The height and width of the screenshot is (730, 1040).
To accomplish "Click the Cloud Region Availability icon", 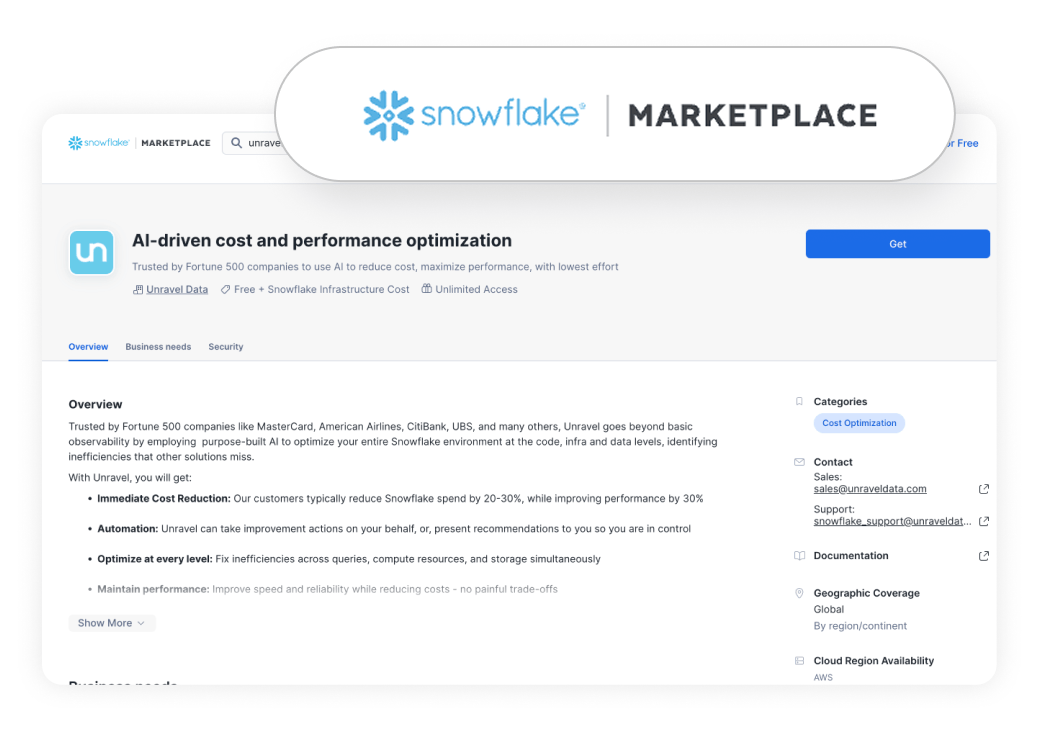I will click(799, 661).
